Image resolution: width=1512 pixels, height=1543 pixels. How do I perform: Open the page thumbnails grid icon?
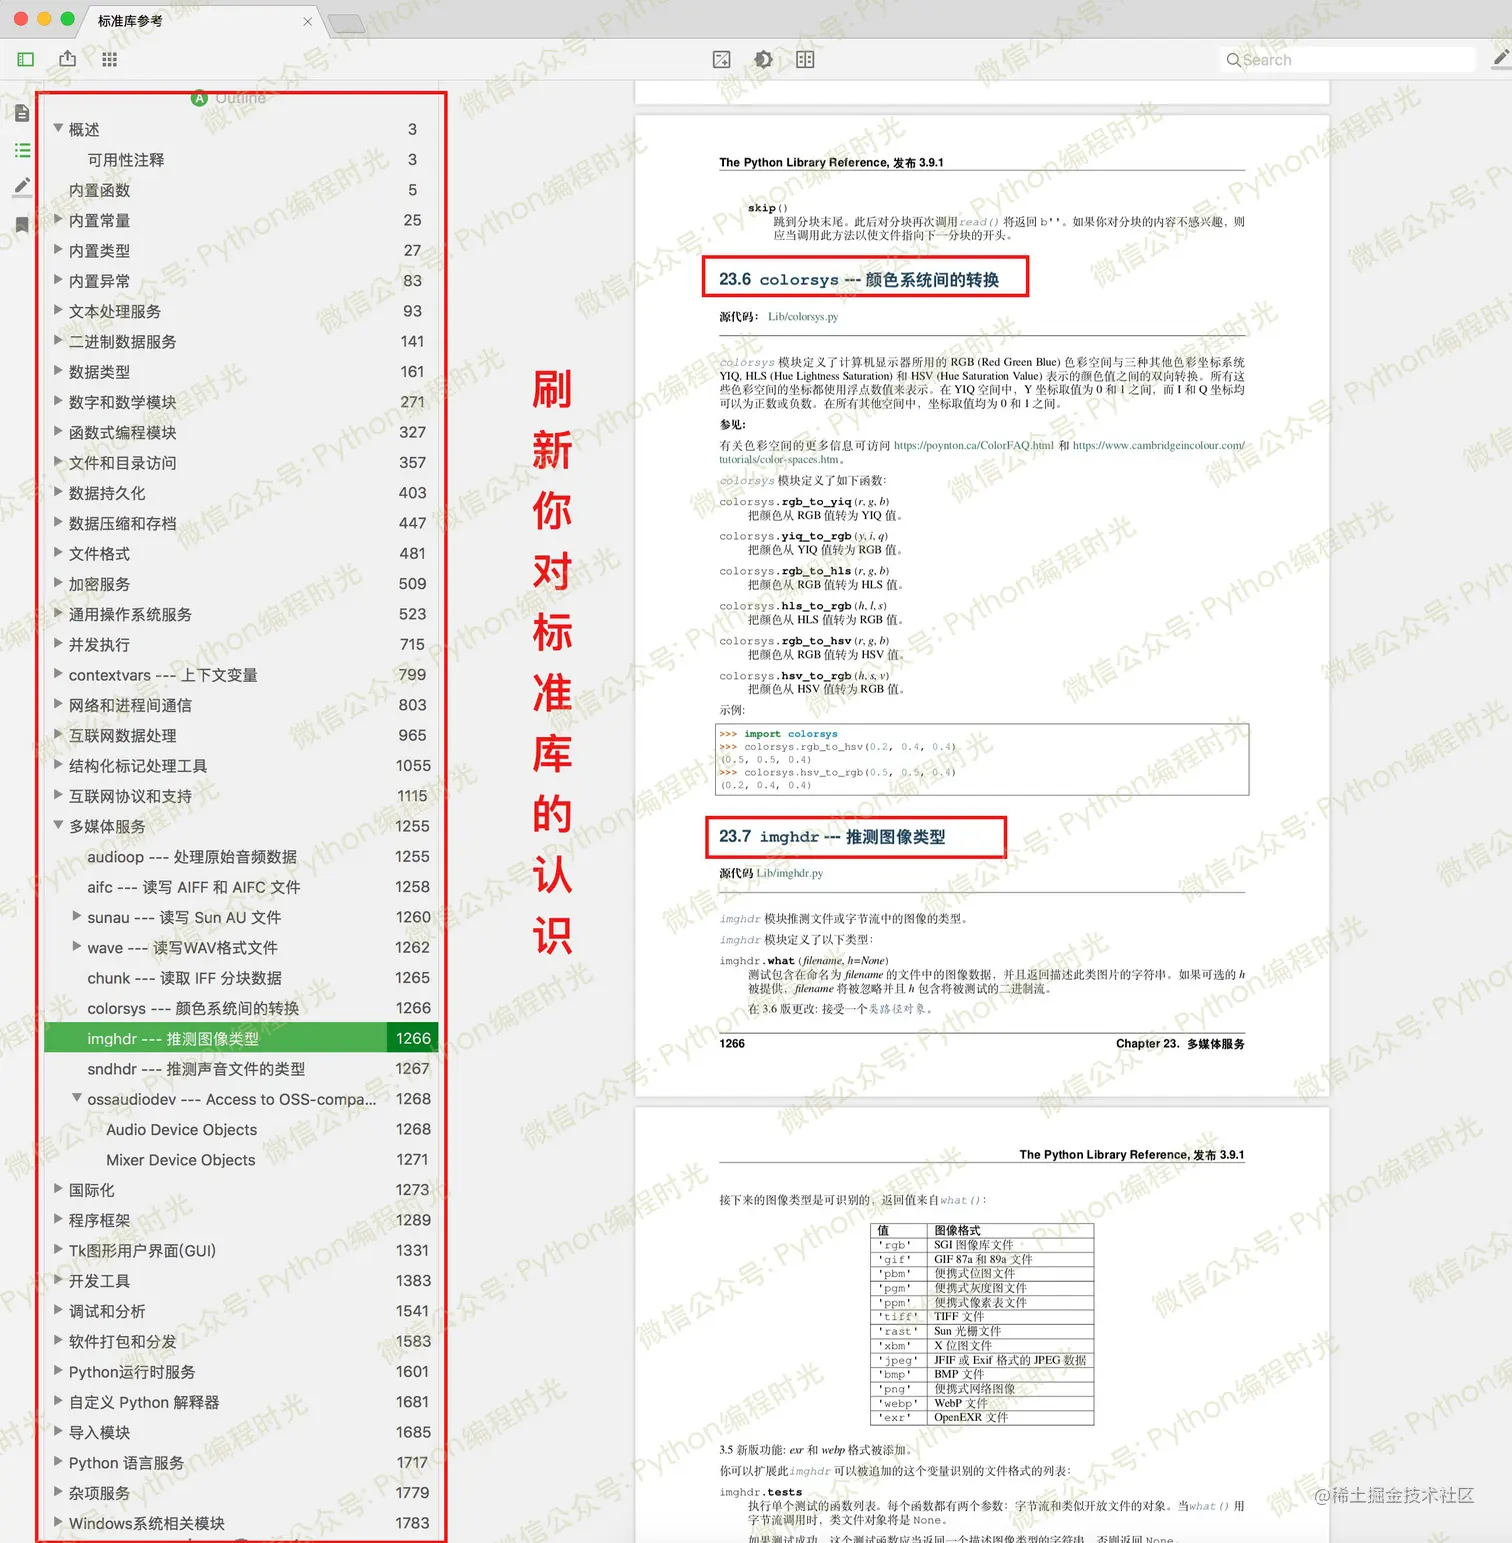(110, 60)
